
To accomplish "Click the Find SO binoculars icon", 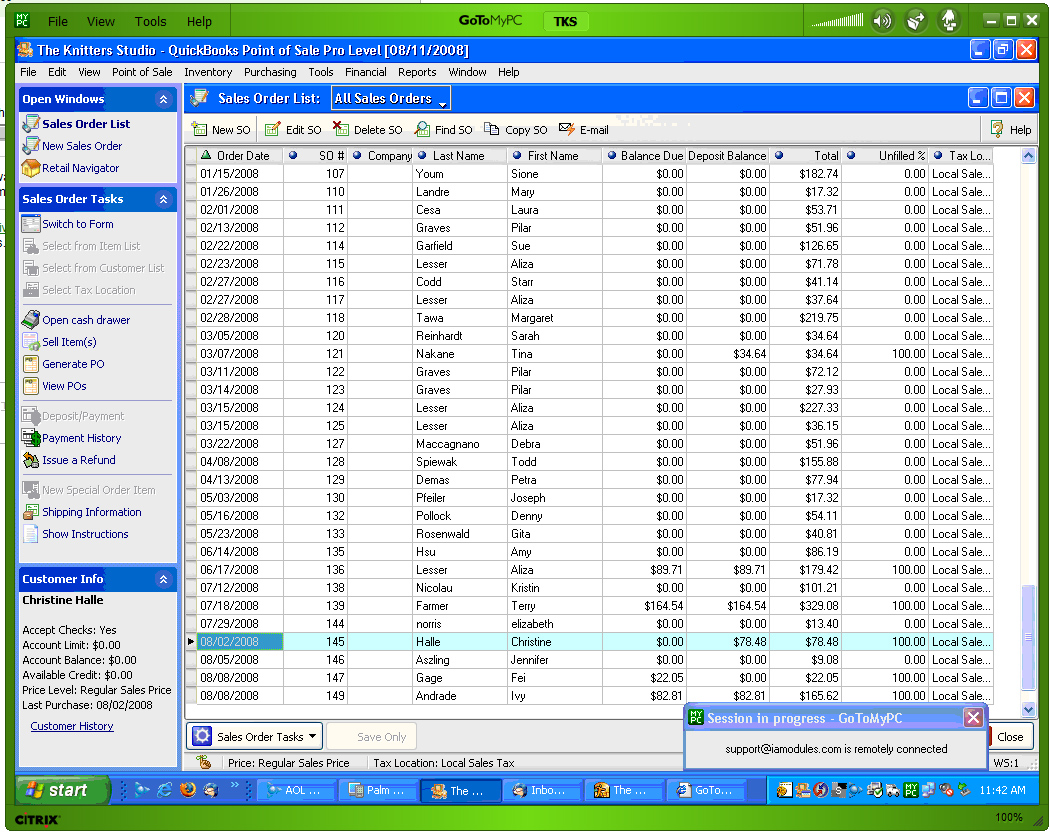I will 423,129.
